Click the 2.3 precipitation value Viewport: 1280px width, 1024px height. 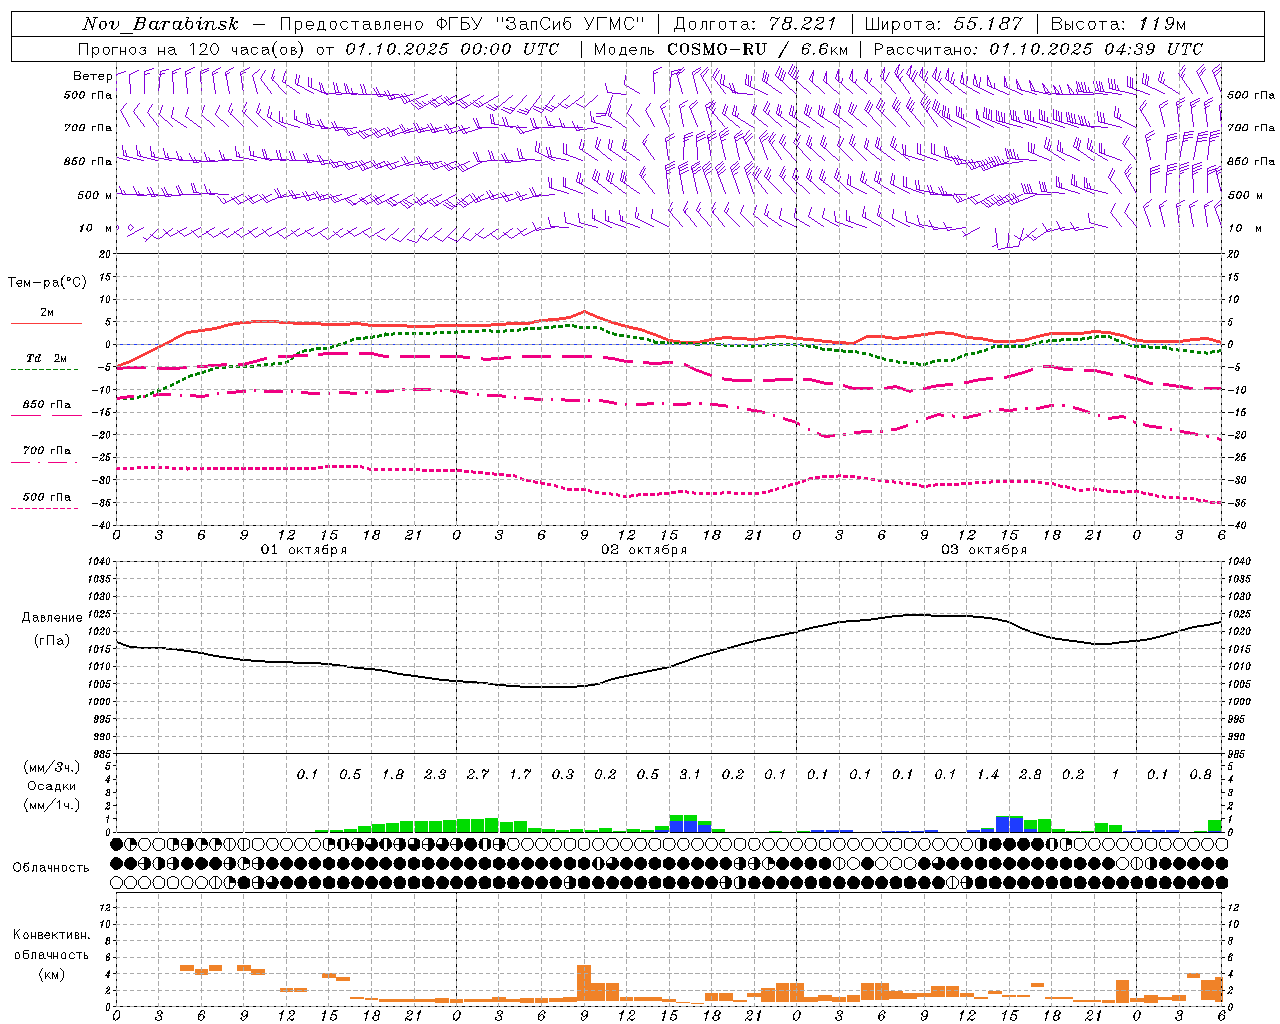(435, 774)
